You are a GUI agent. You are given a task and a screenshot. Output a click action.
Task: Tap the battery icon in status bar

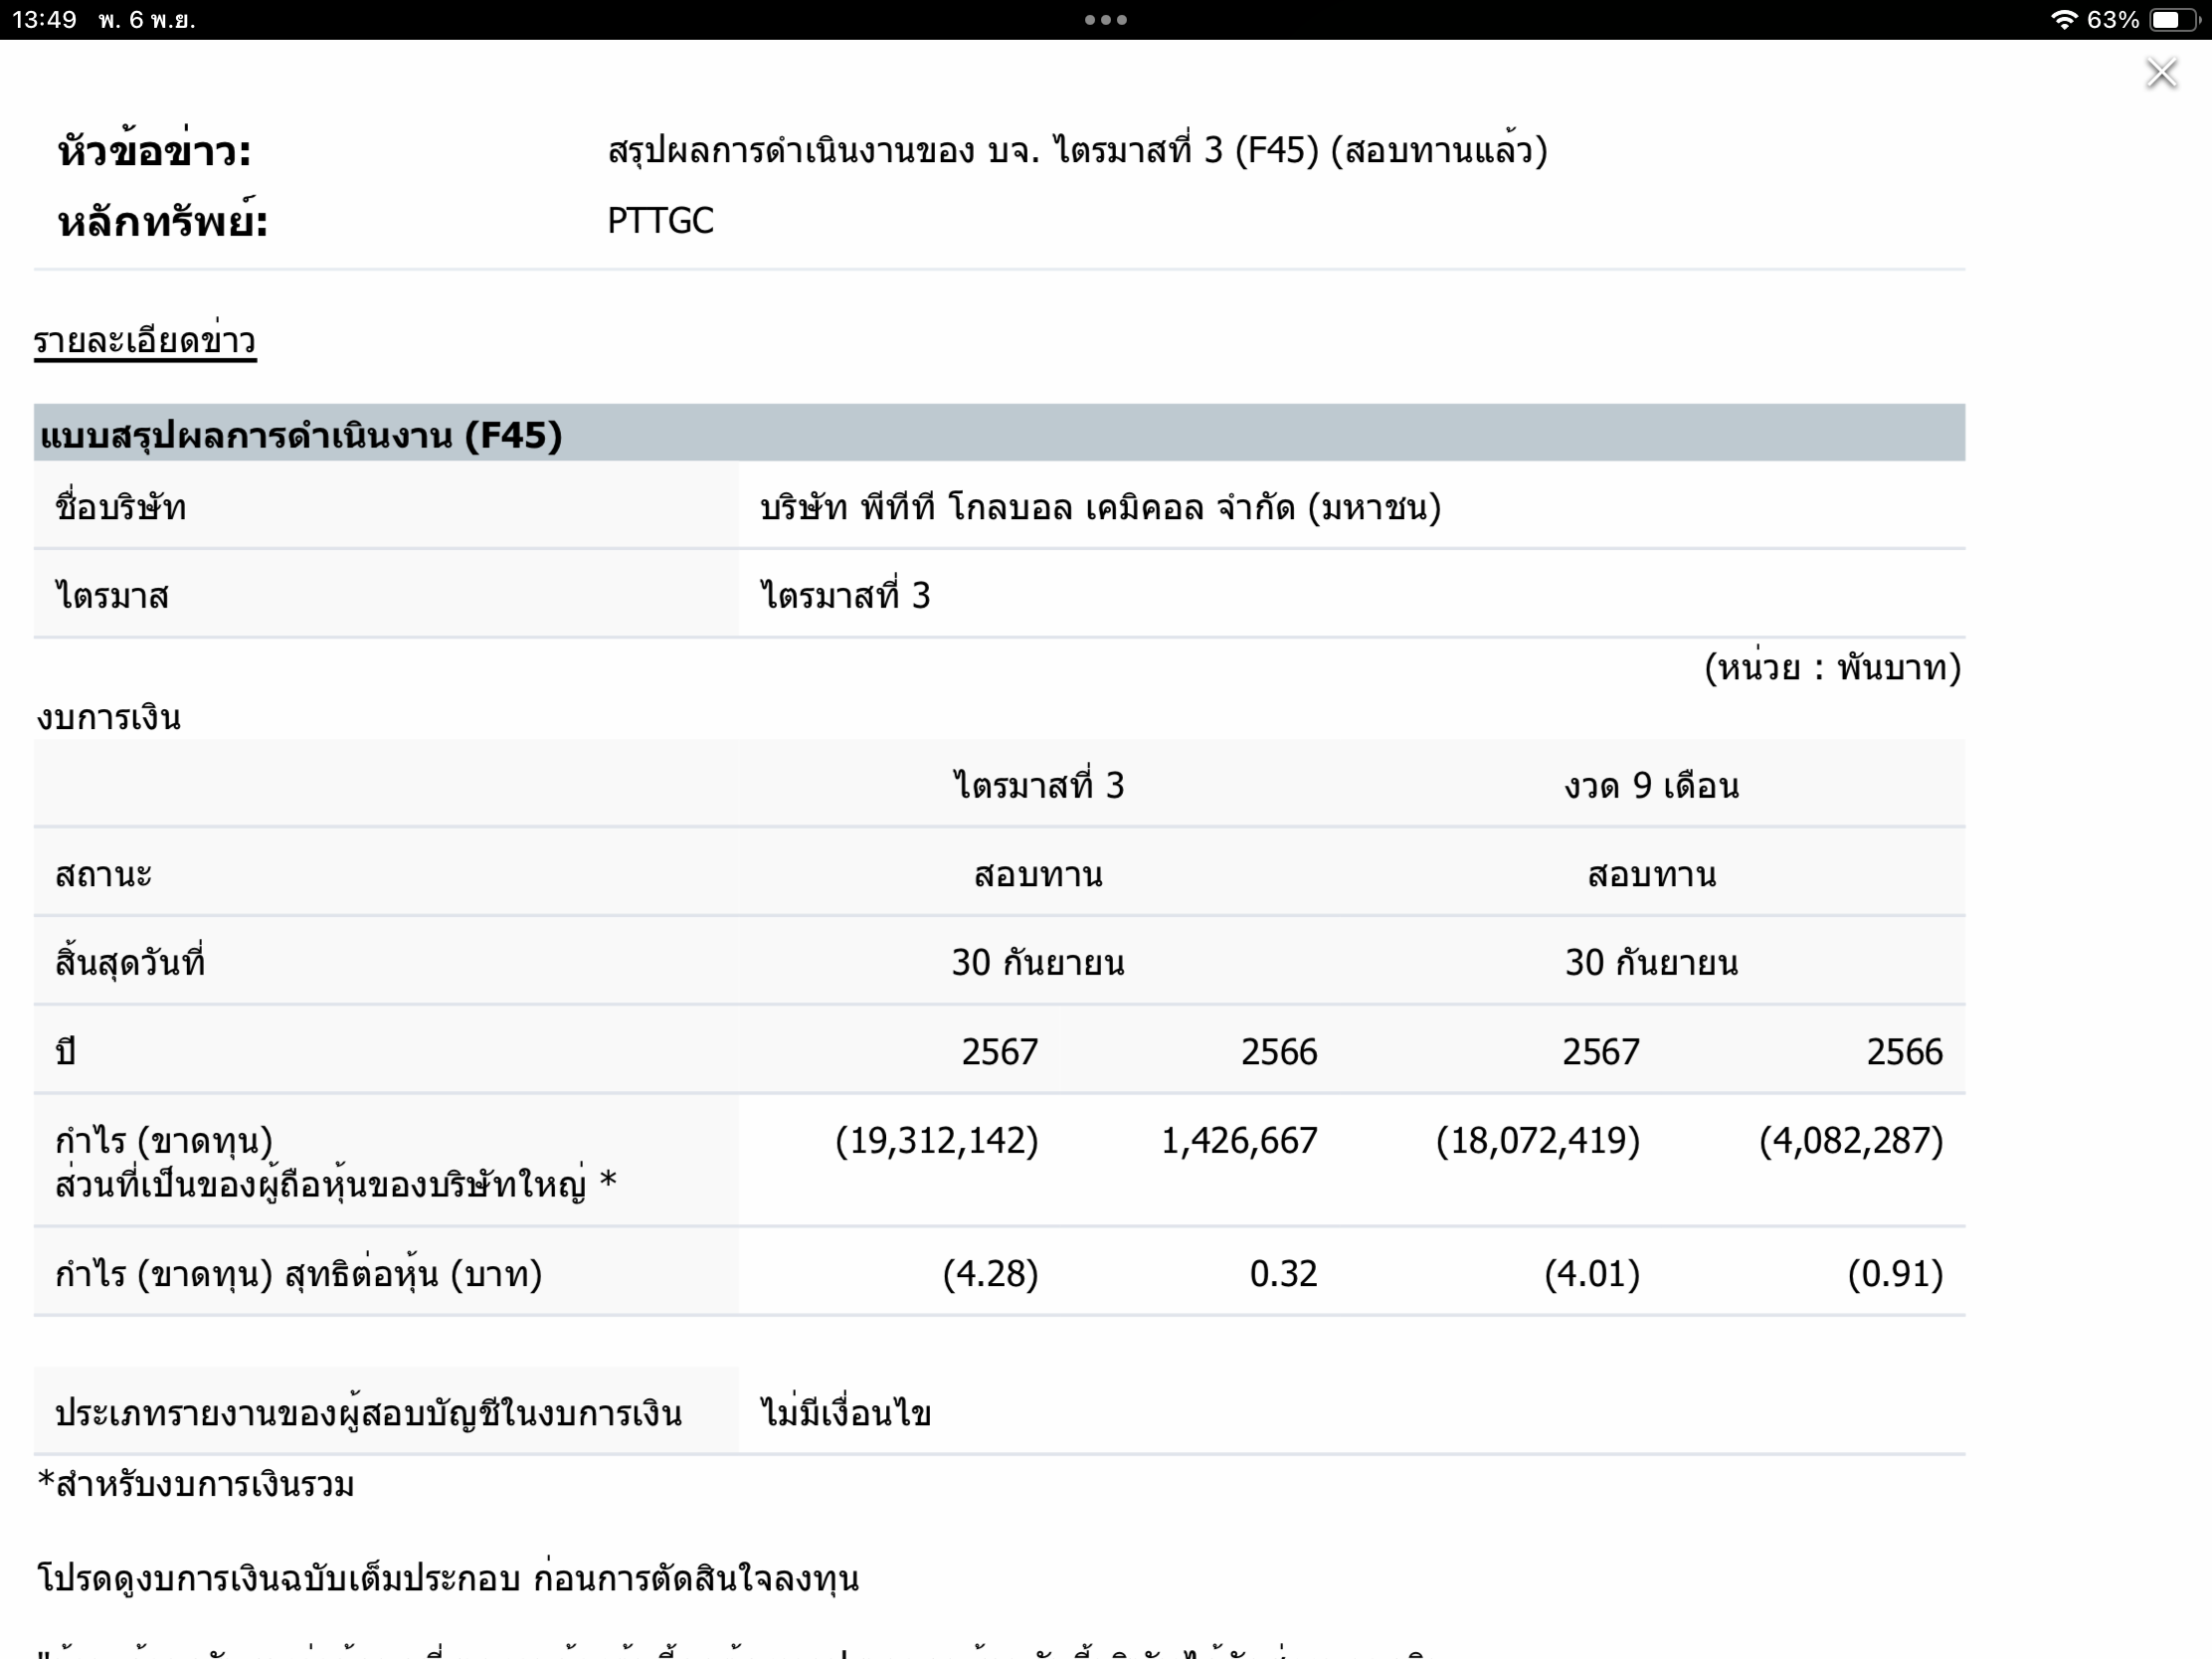click(2174, 20)
